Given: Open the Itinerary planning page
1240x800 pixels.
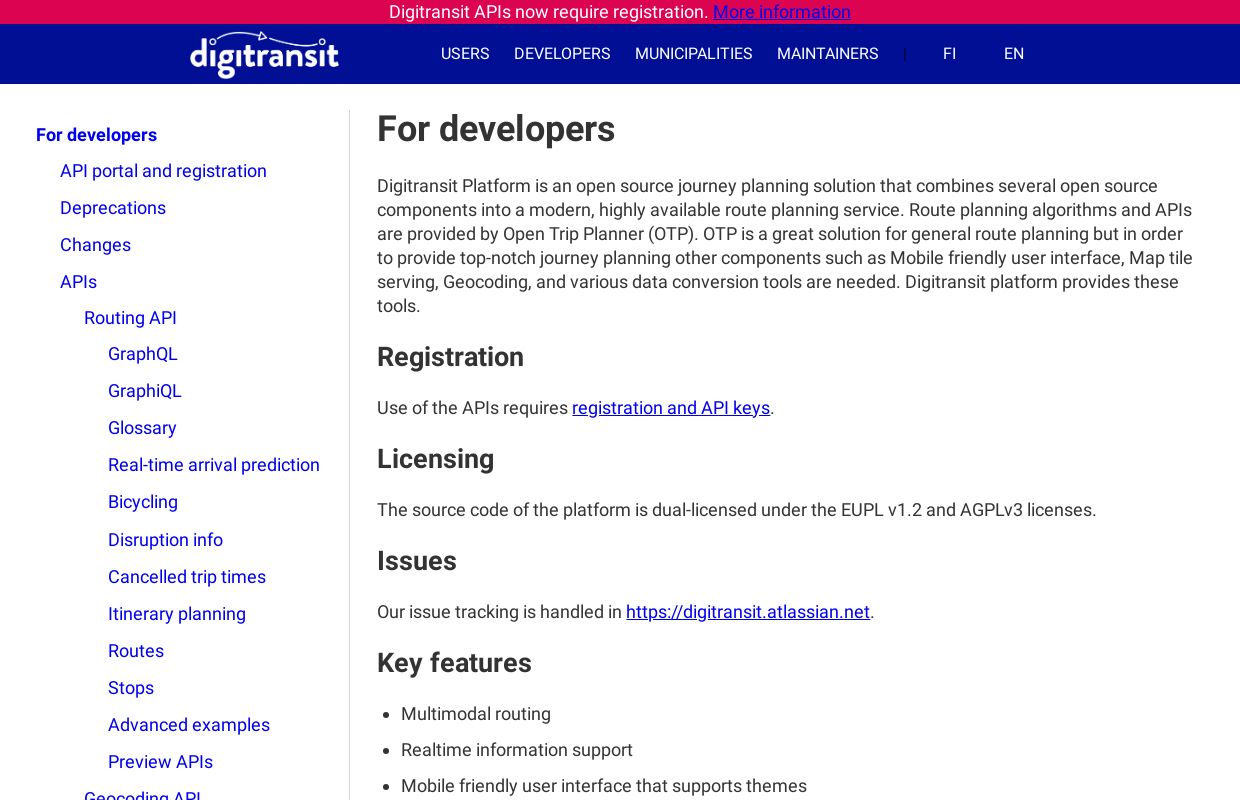Looking at the screenshot, I should (x=177, y=614).
